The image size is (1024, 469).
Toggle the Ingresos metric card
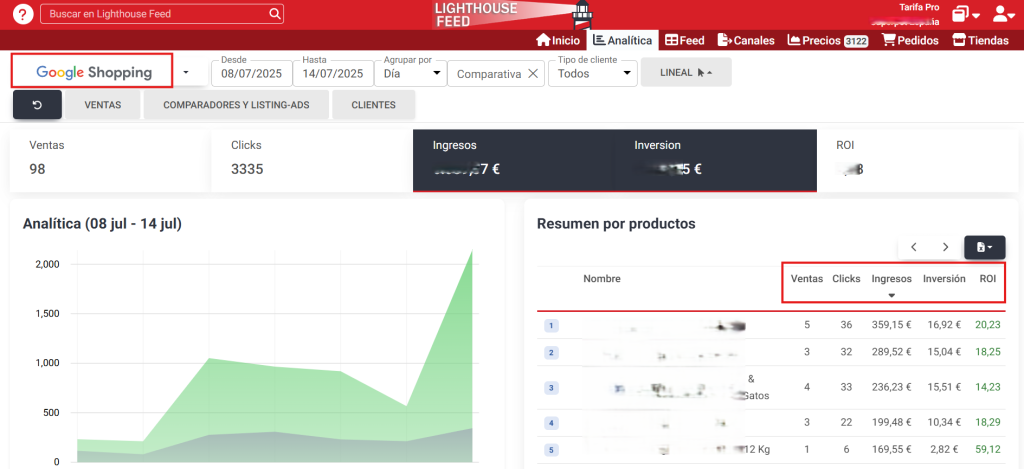(513, 160)
